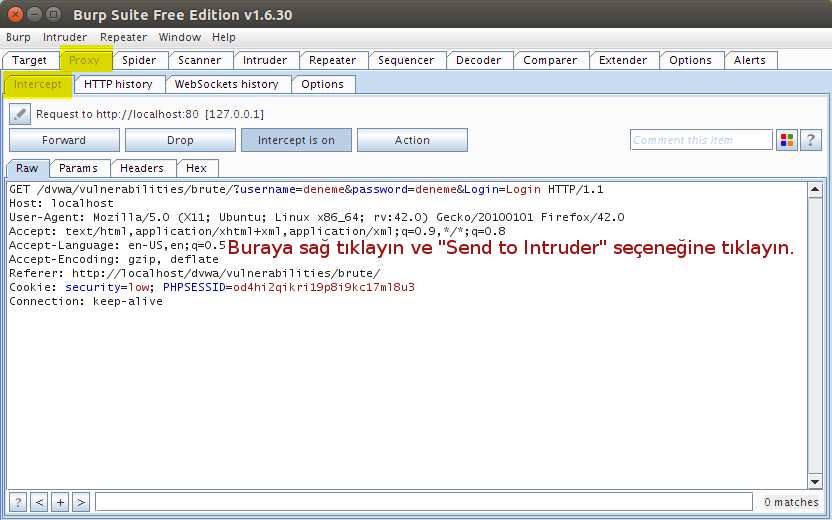This screenshot has width=832, height=520.
Task: Open the Alerts tab
Action: 750,60
